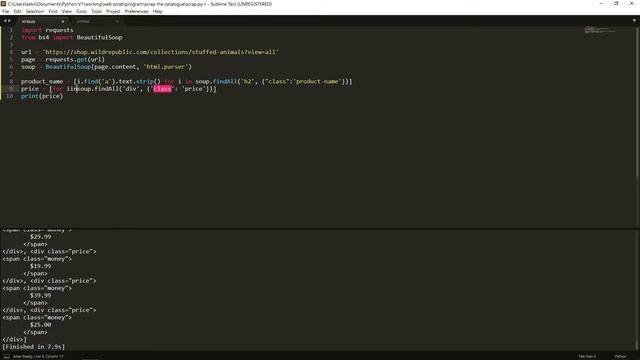Screen dimensions: 640x360
Task: Click the code minimap preview
Action: [600, 30]
